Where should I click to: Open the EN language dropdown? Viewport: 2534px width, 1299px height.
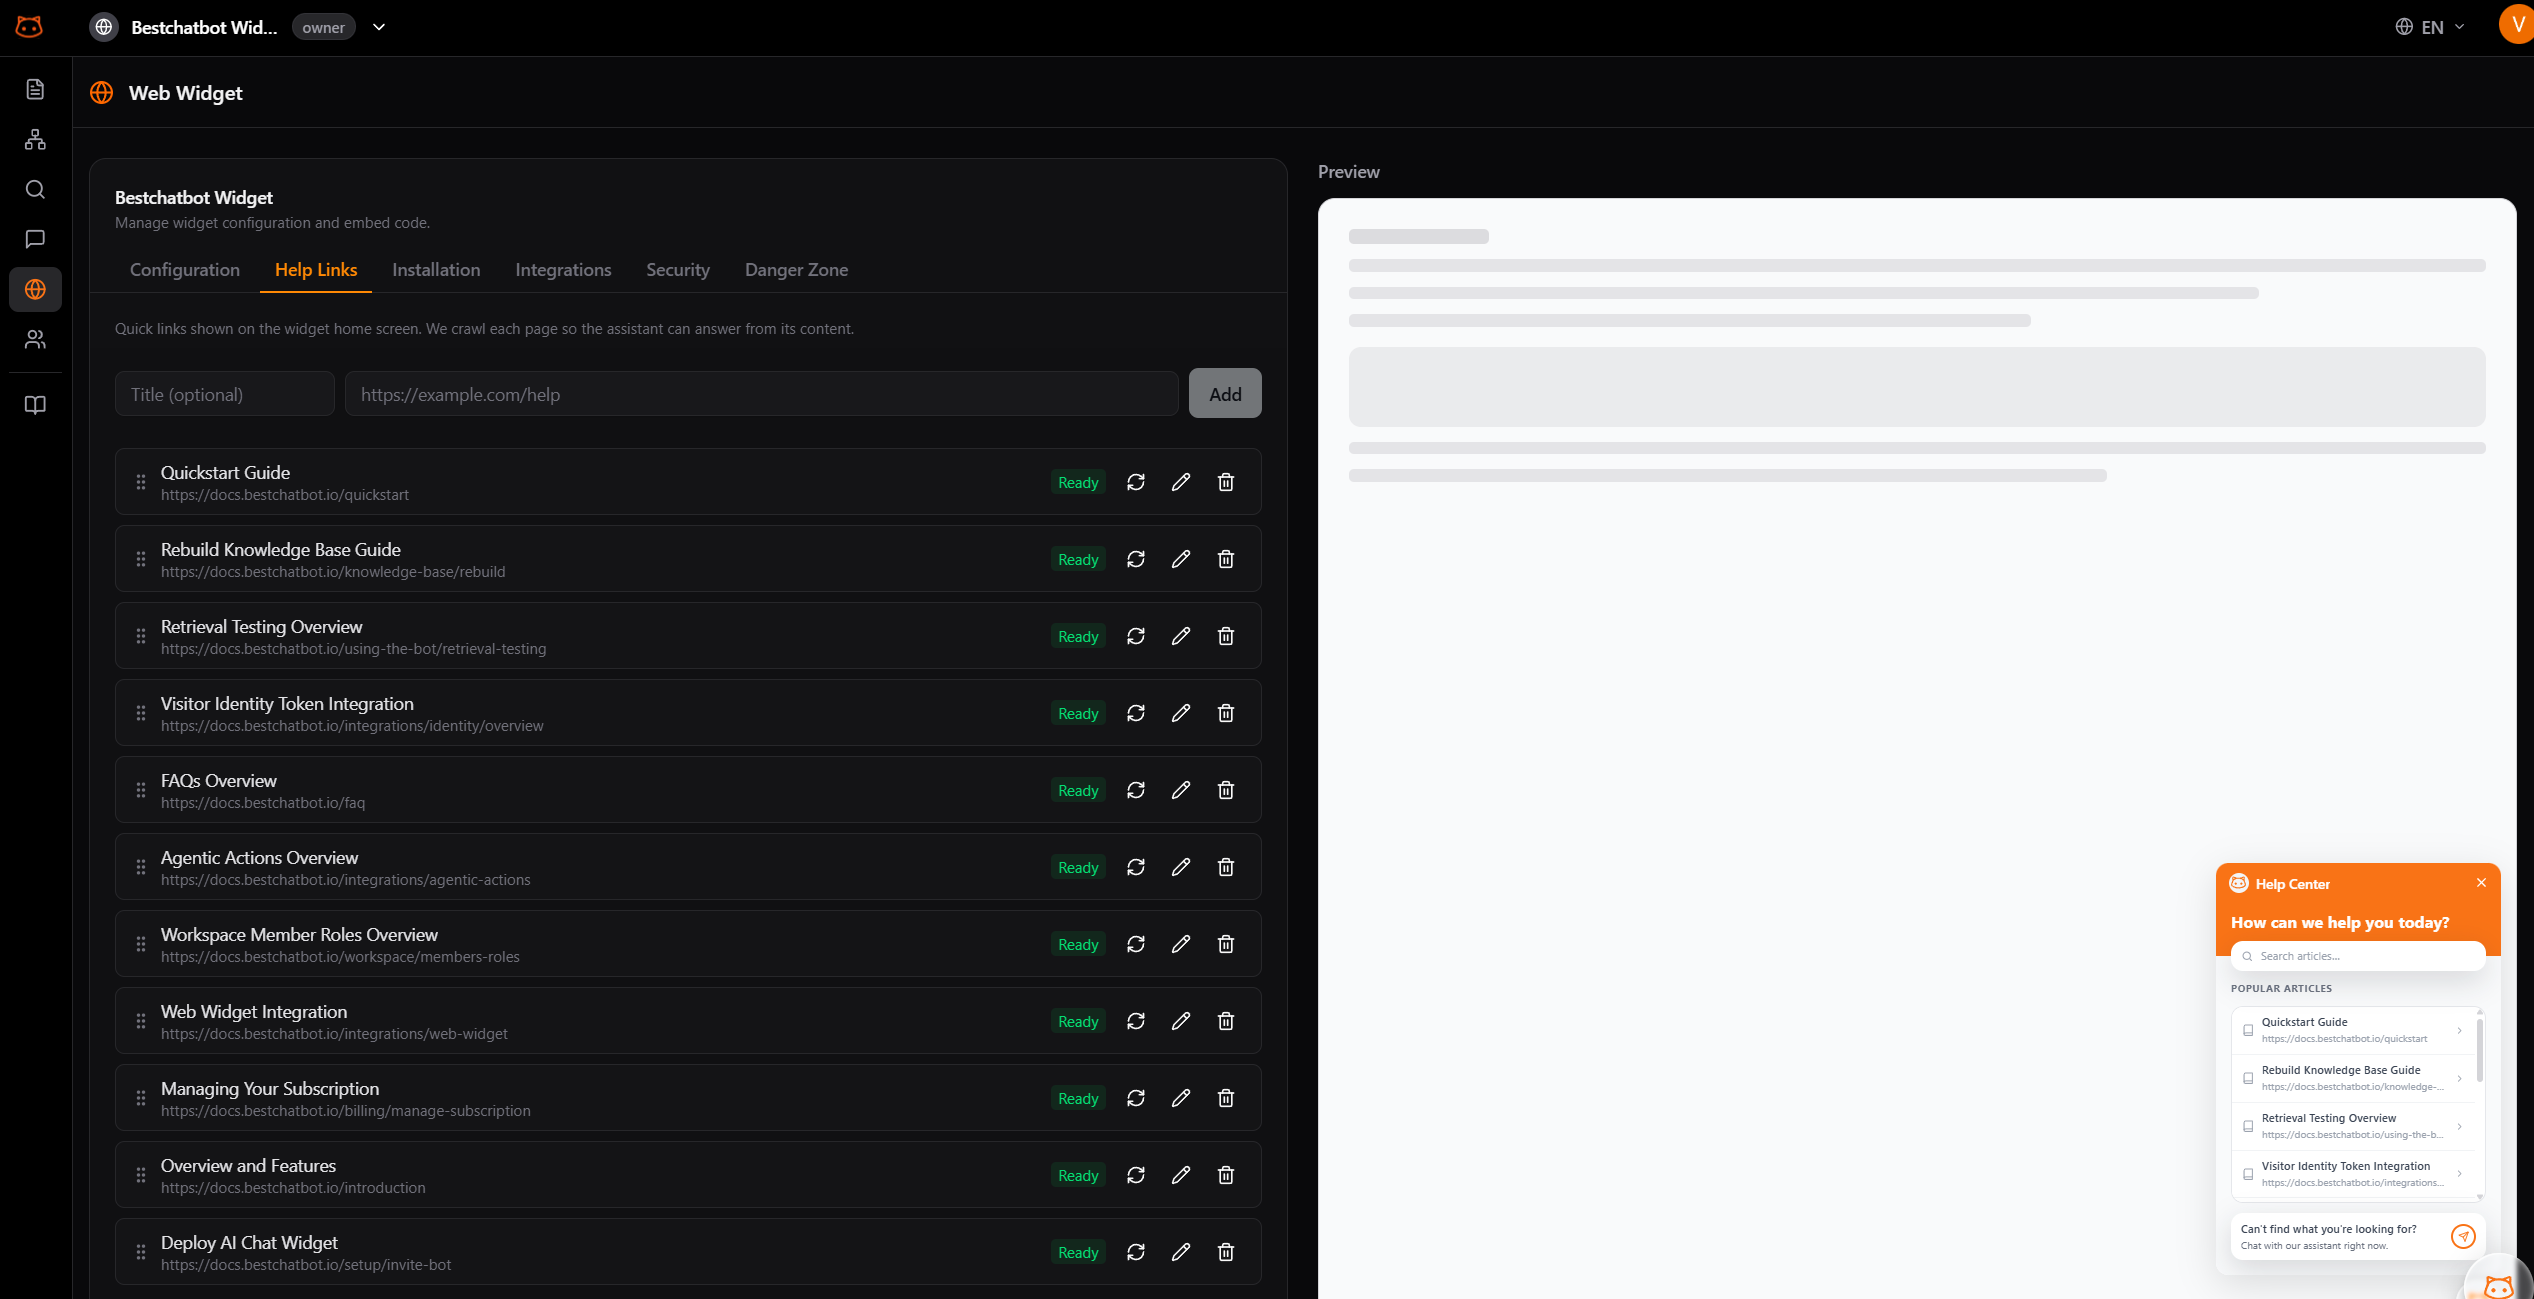tap(2429, 27)
